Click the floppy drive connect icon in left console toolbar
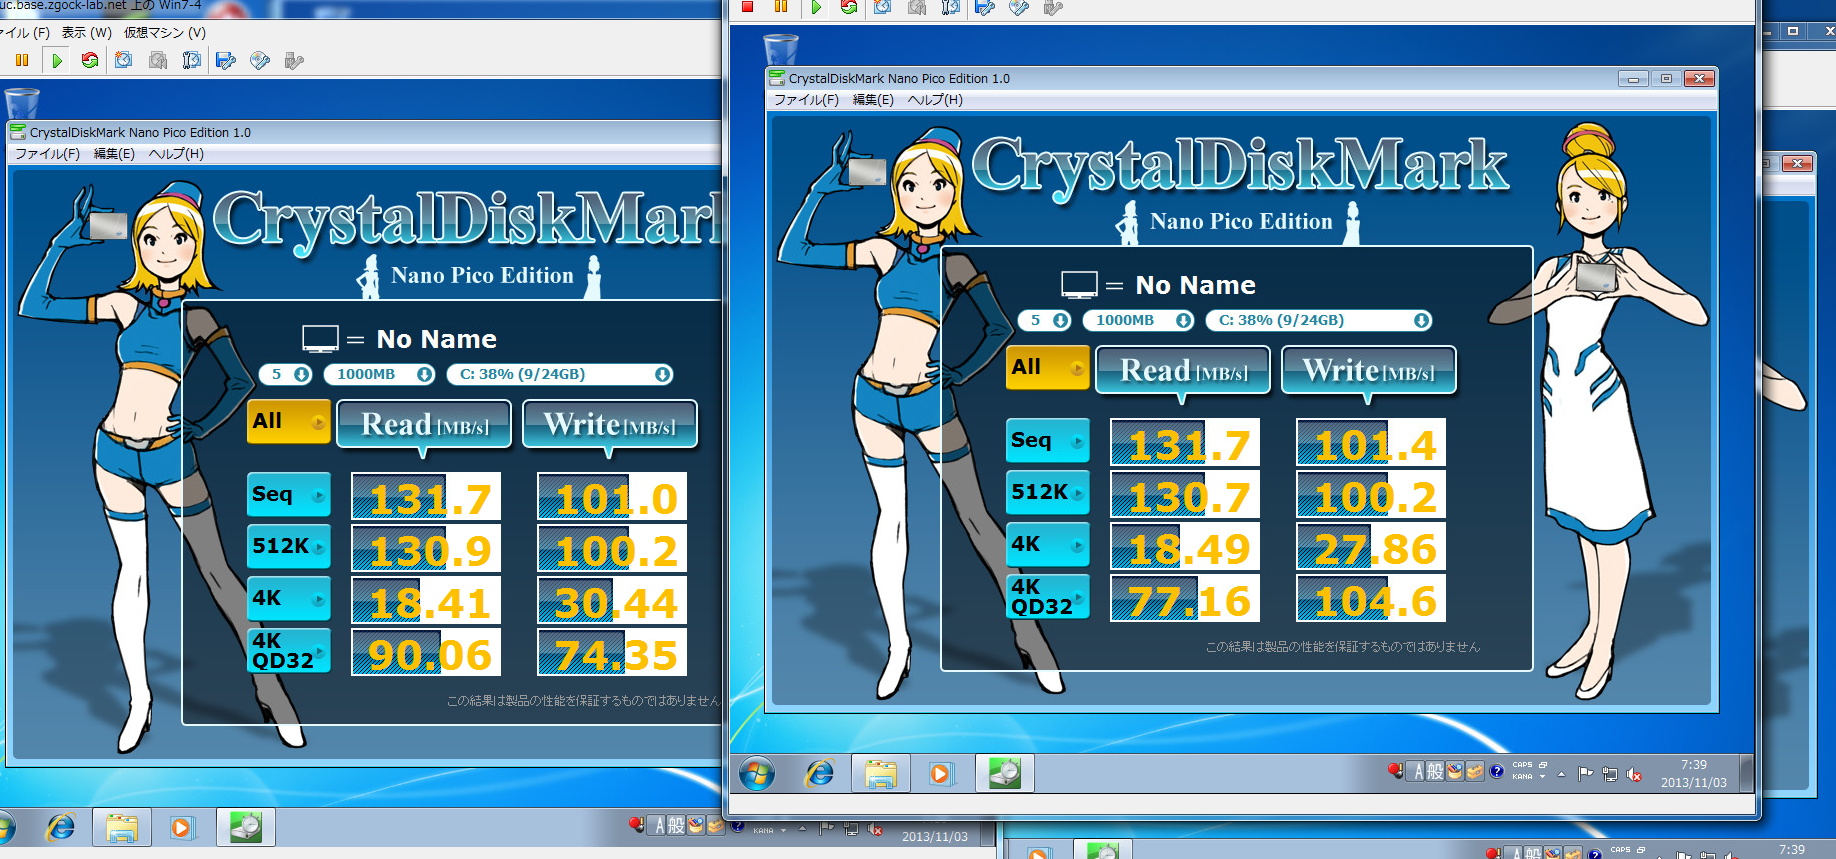 point(226,61)
